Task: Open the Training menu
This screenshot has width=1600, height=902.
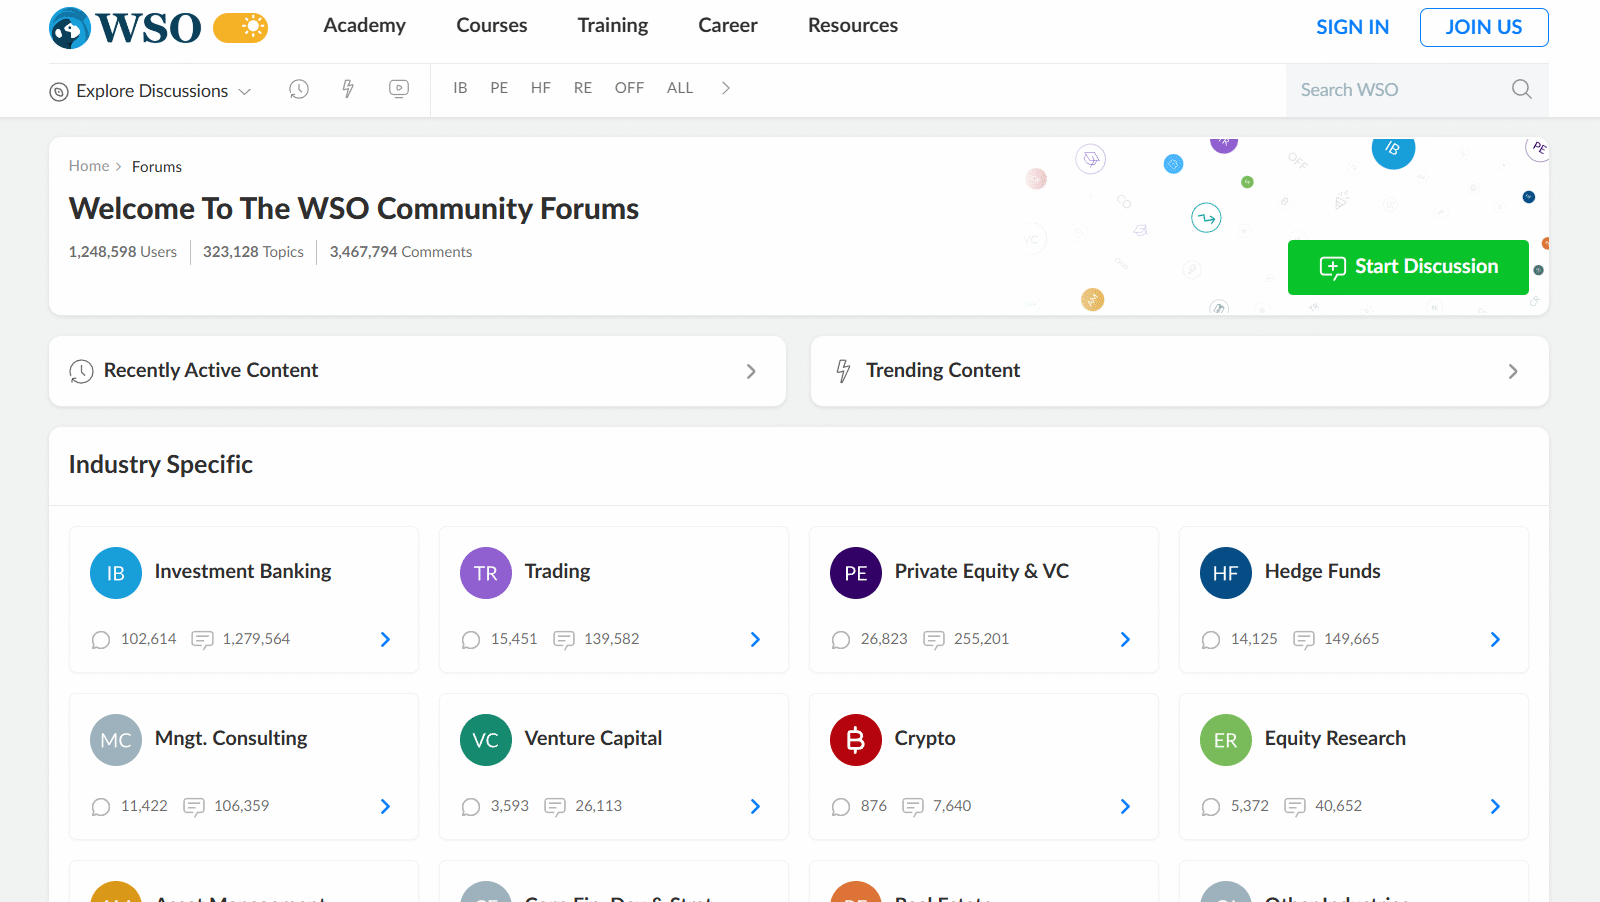Action: [613, 25]
